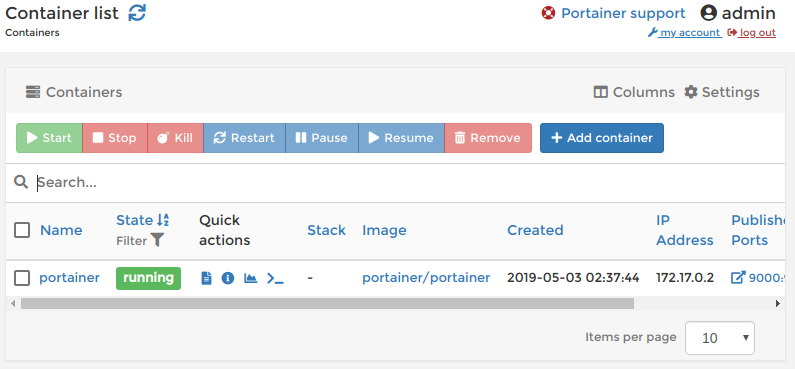This screenshot has height=369, width=795.
Task: Open my account page
Action: click(685, 33)
